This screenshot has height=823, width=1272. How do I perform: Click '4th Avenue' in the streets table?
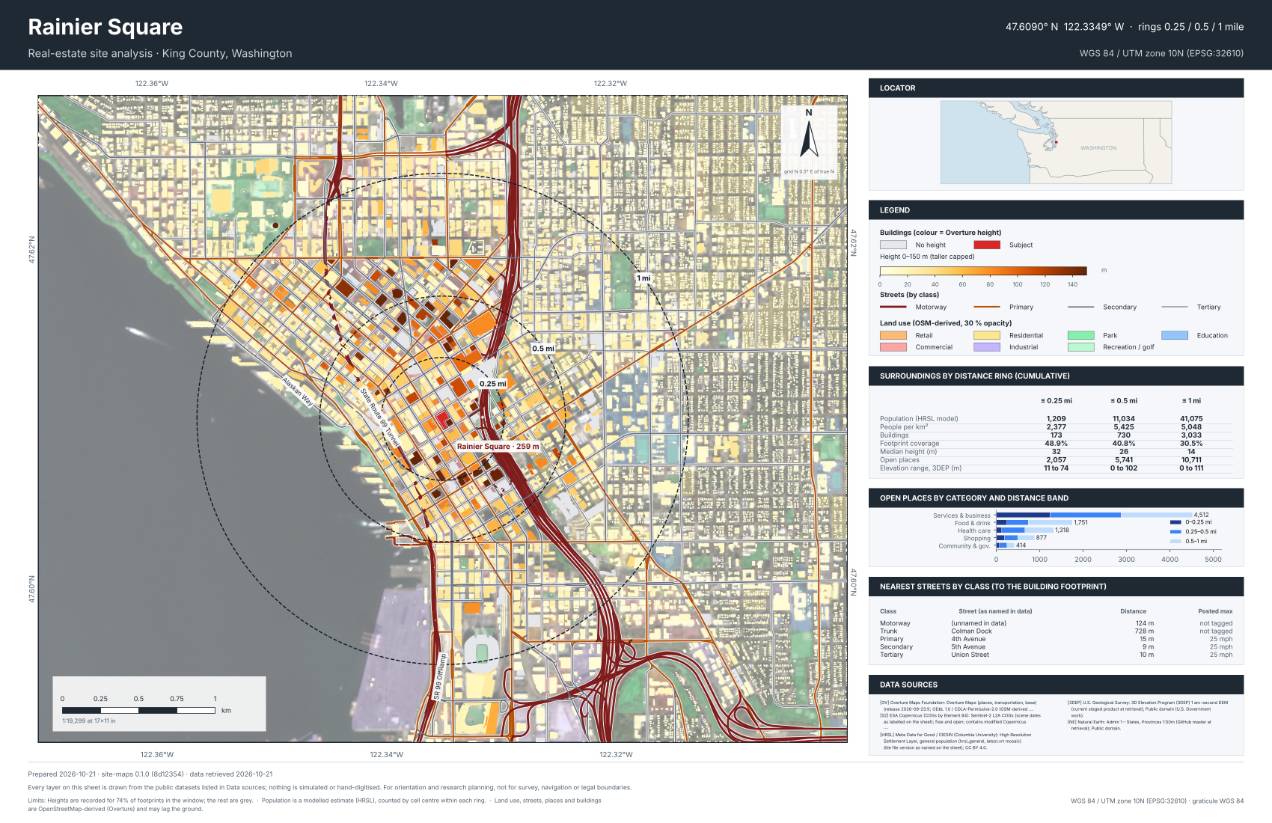966,639
